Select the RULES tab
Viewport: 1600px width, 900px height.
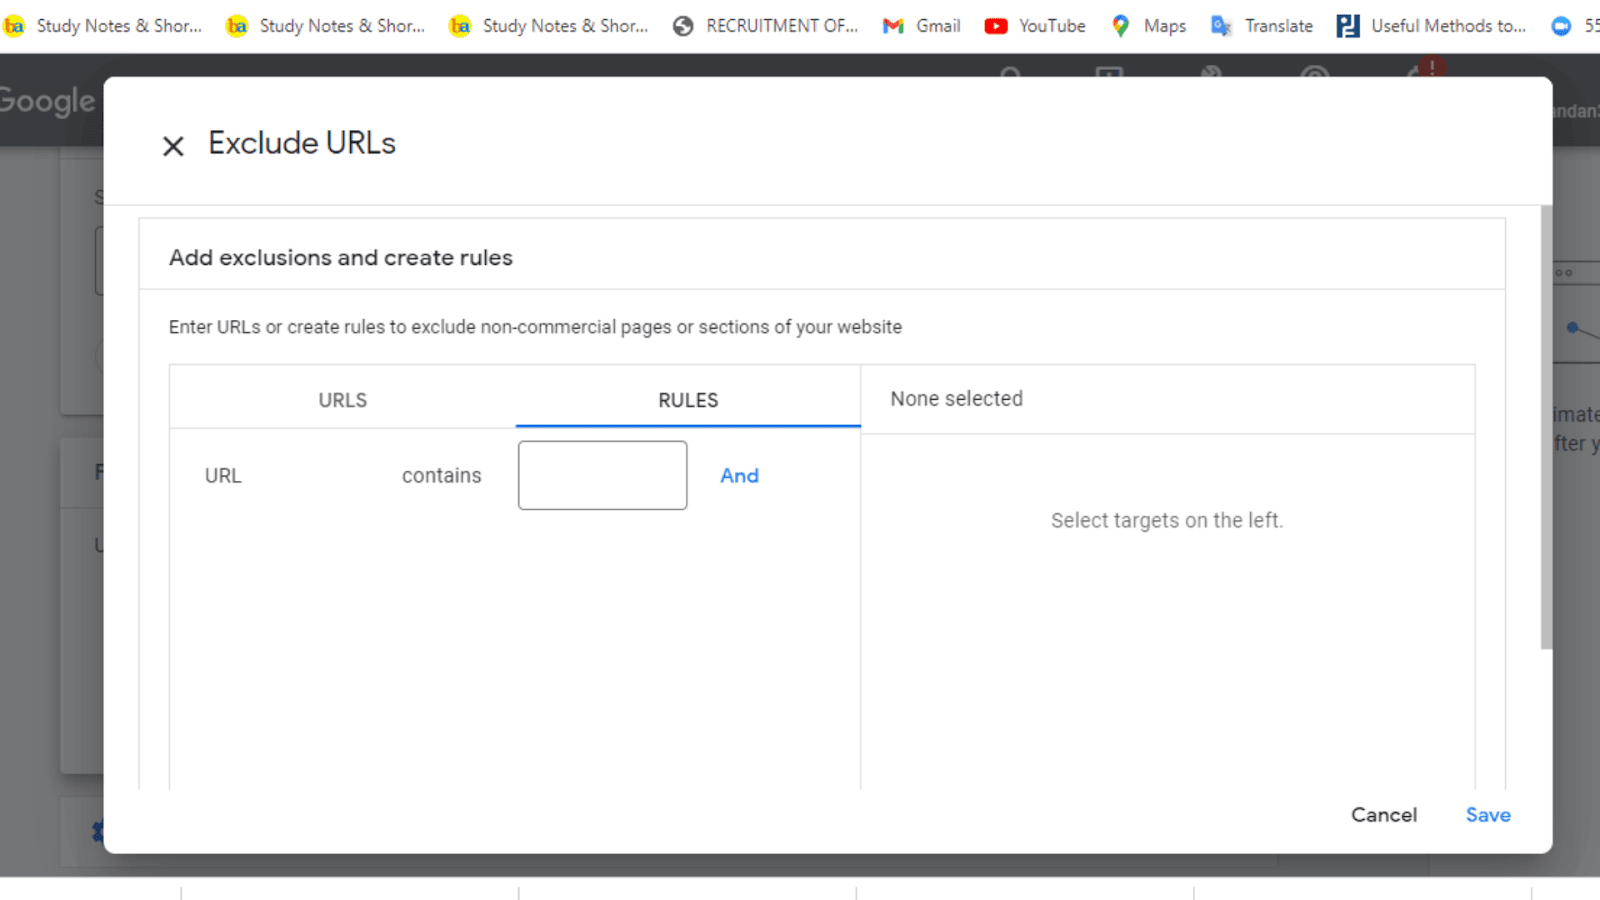pos(688,400)
